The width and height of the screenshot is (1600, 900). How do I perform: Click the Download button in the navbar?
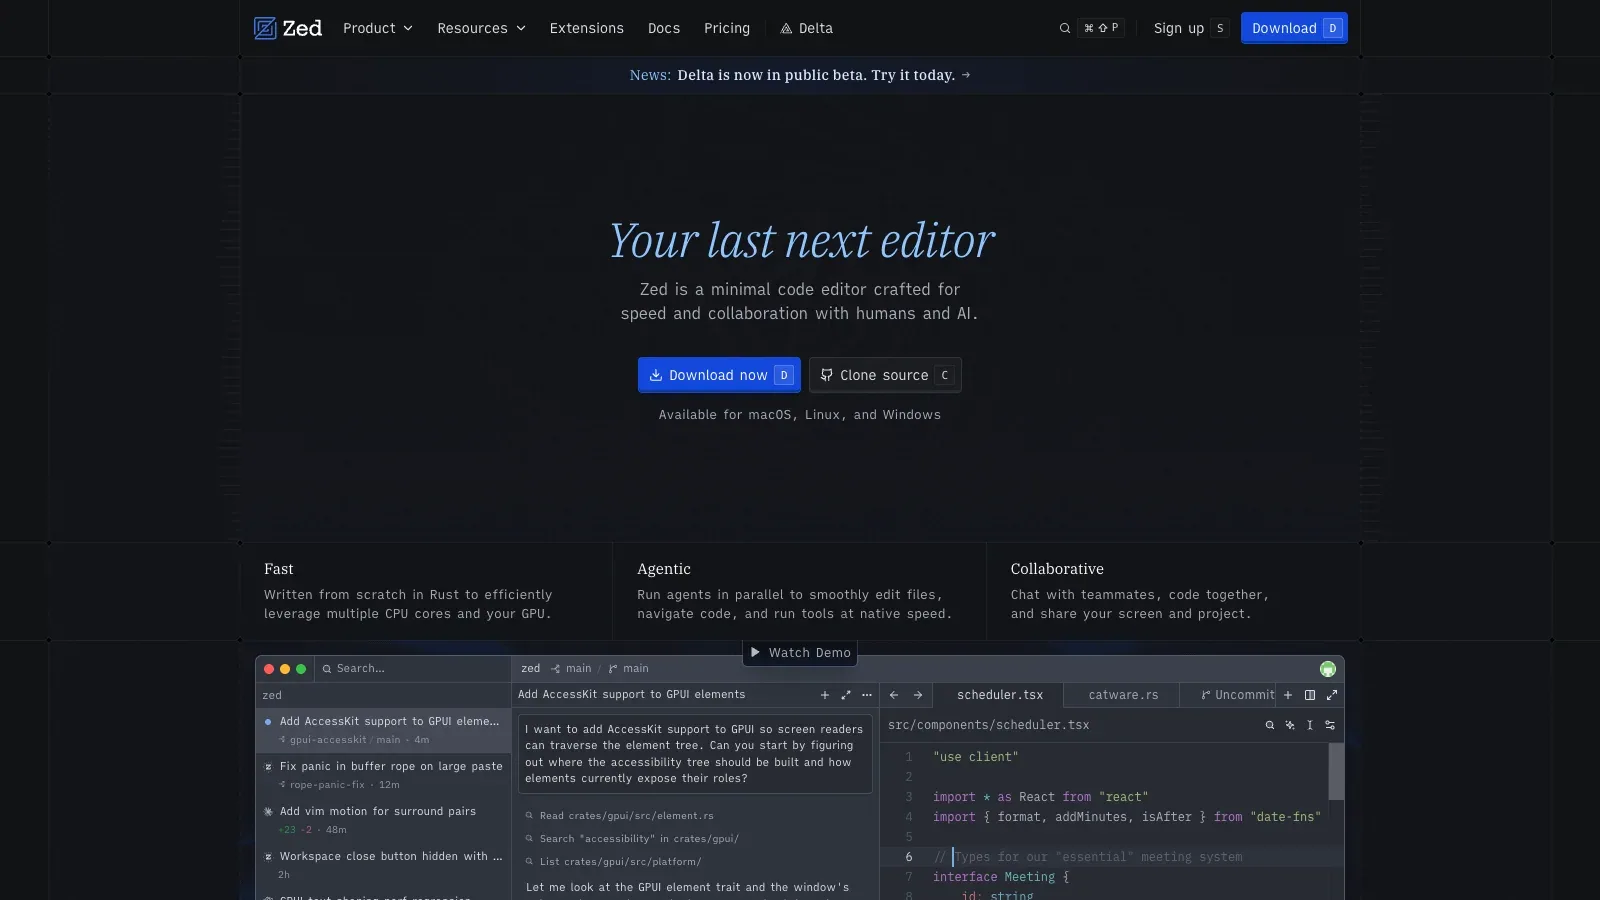point(1294,28)
